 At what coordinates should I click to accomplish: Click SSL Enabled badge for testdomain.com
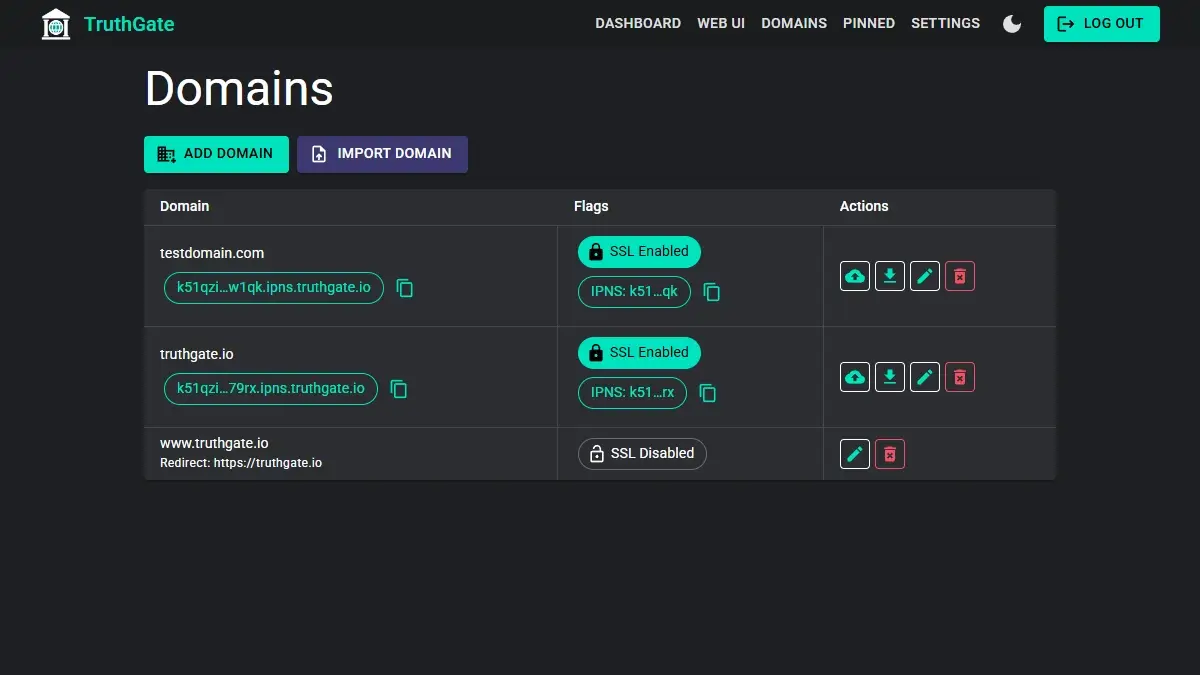[x=639, y=252]
